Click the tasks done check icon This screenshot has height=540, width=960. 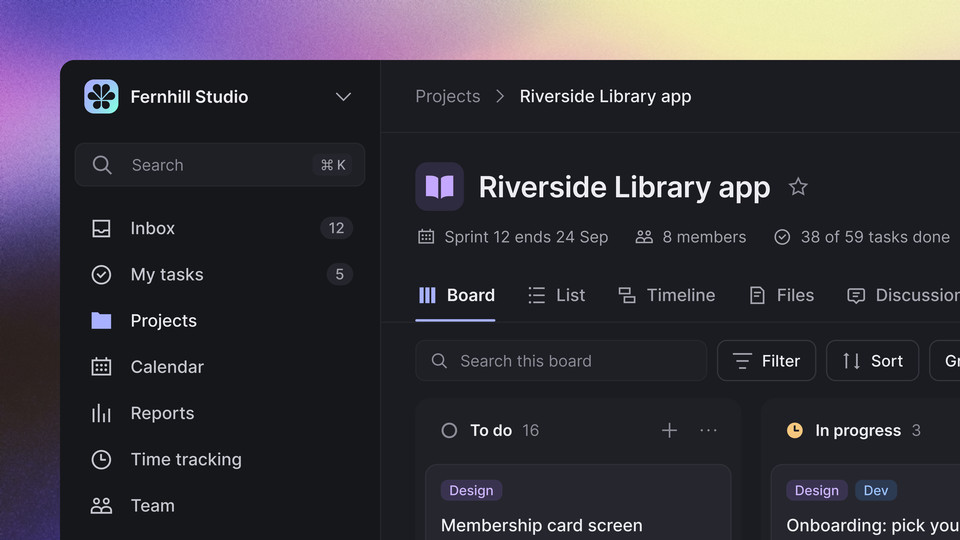pos(782,237)
